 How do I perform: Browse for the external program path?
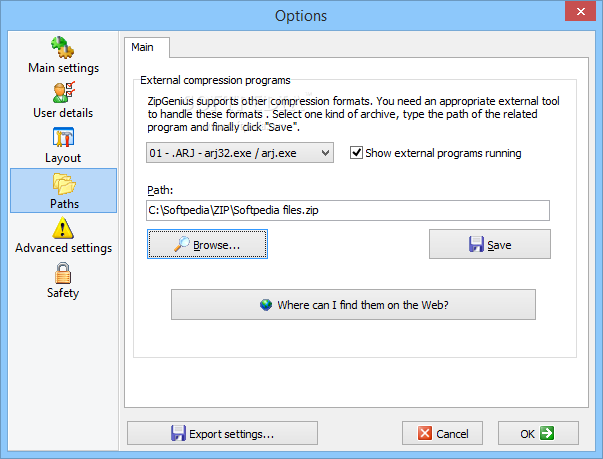click(x=207, y=244)
